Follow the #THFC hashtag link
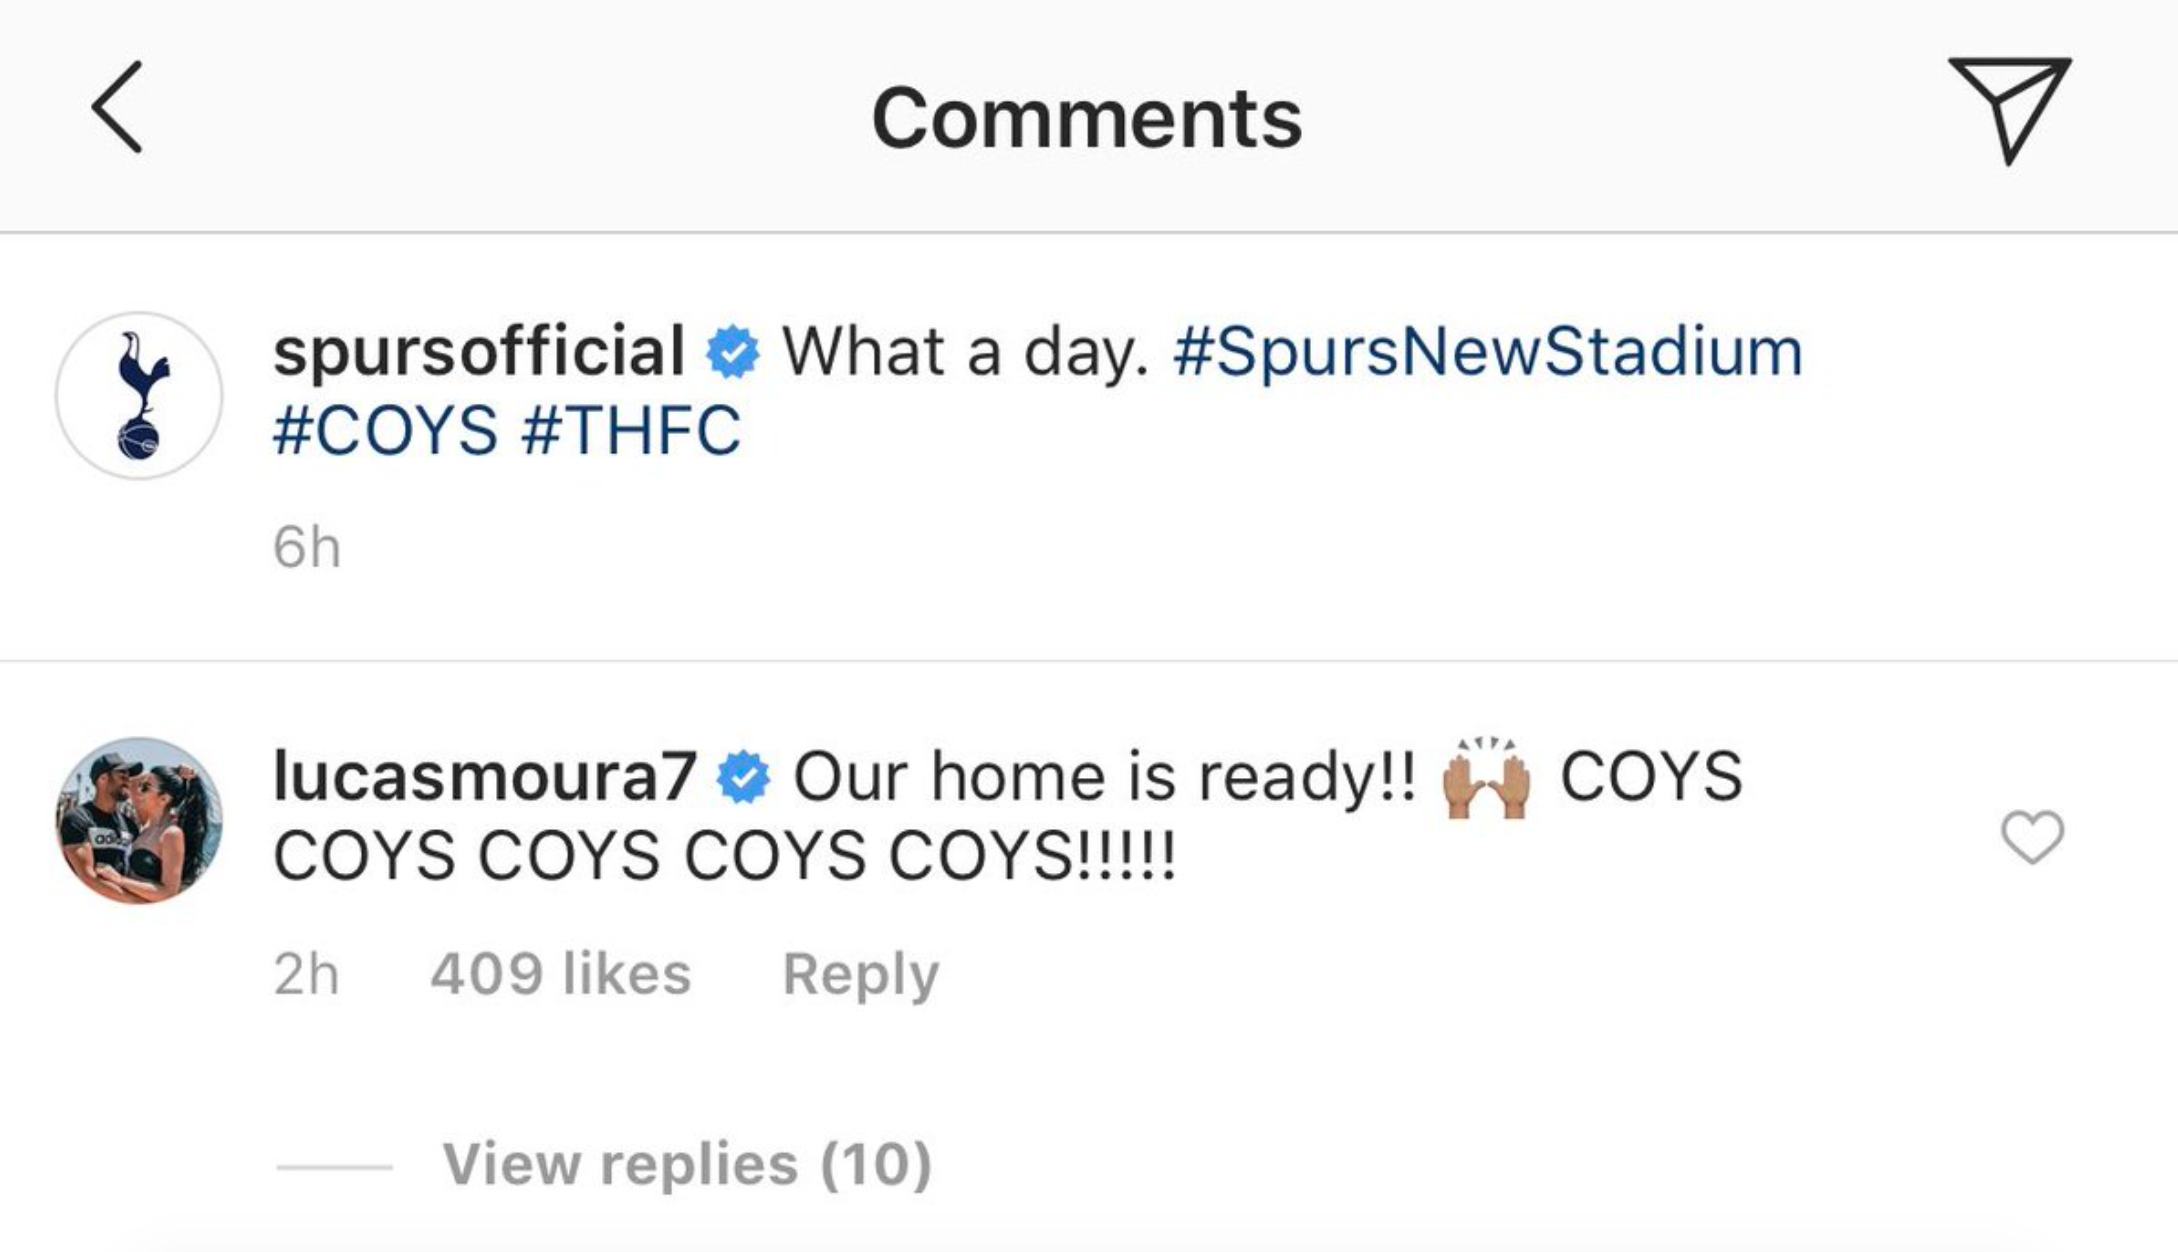 coord(631,431)
